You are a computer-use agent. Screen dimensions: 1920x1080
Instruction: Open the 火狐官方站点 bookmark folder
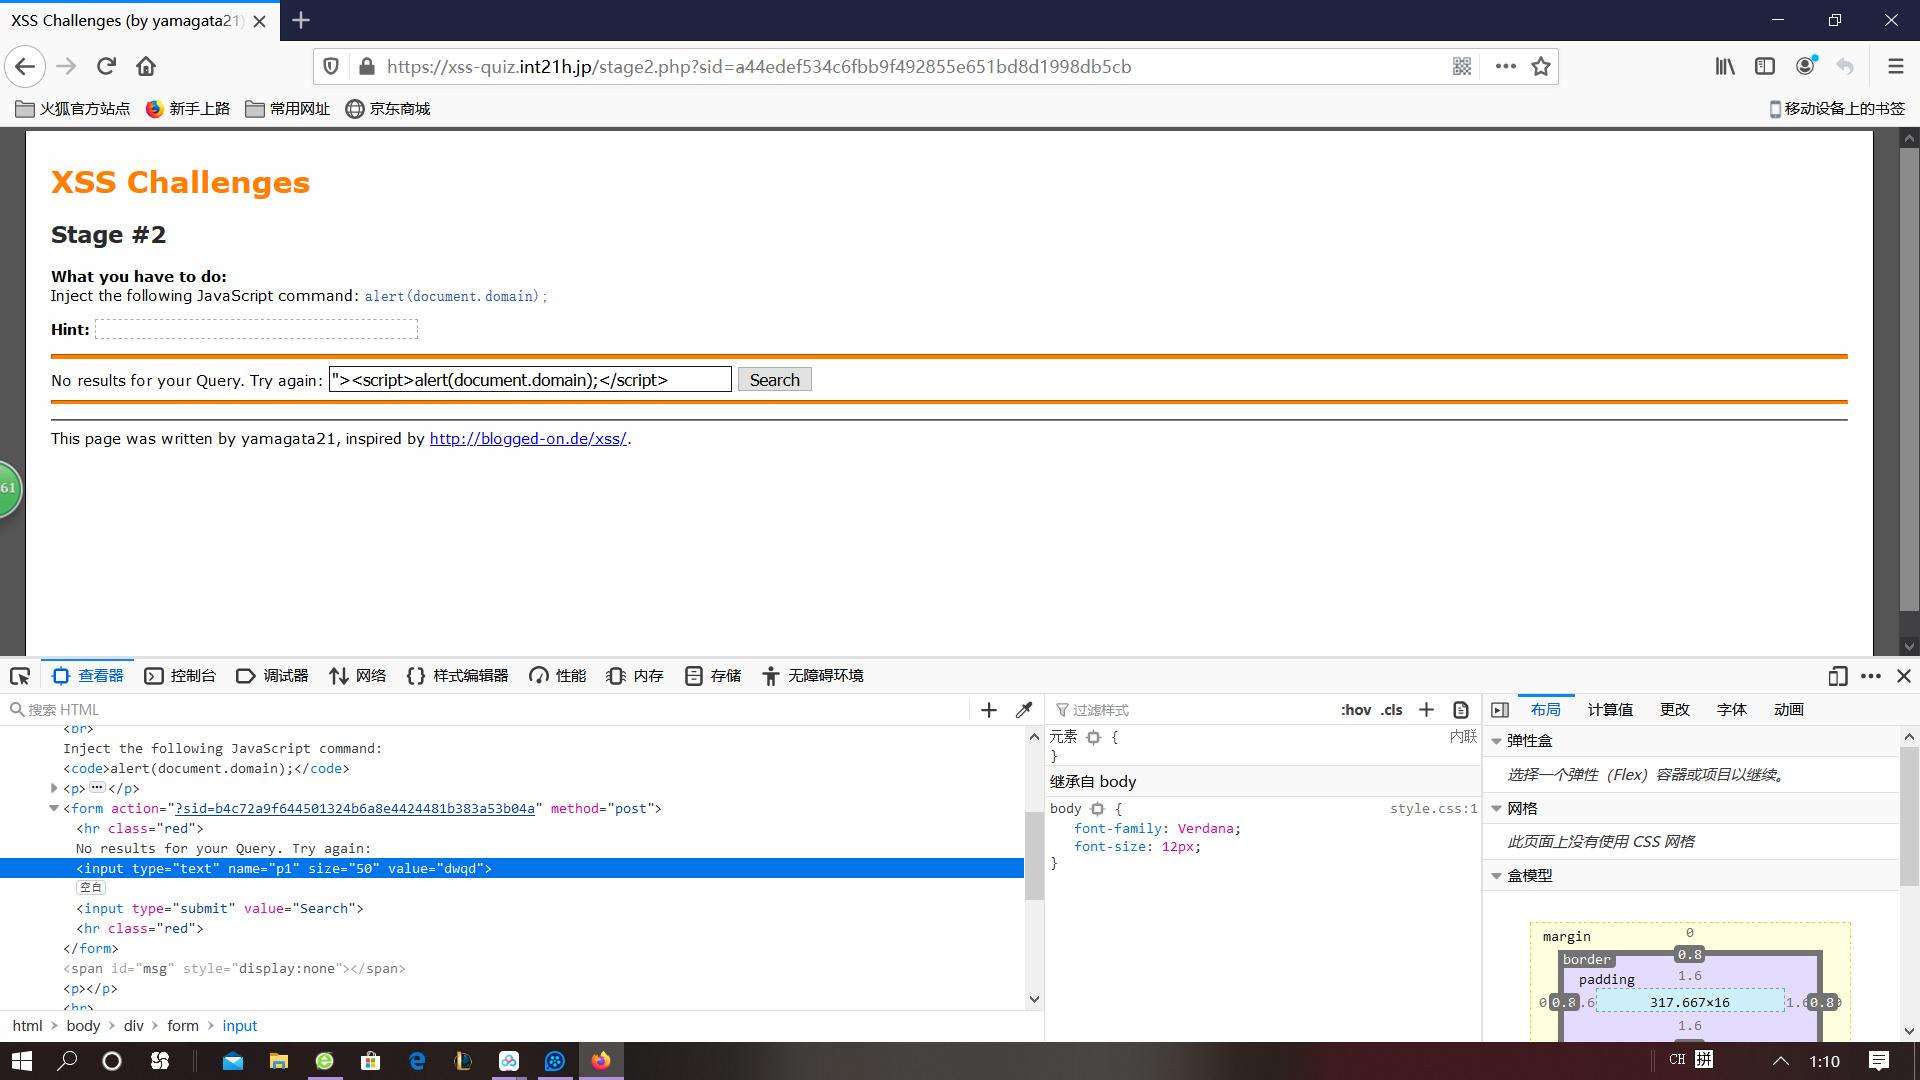coord(73,109)
